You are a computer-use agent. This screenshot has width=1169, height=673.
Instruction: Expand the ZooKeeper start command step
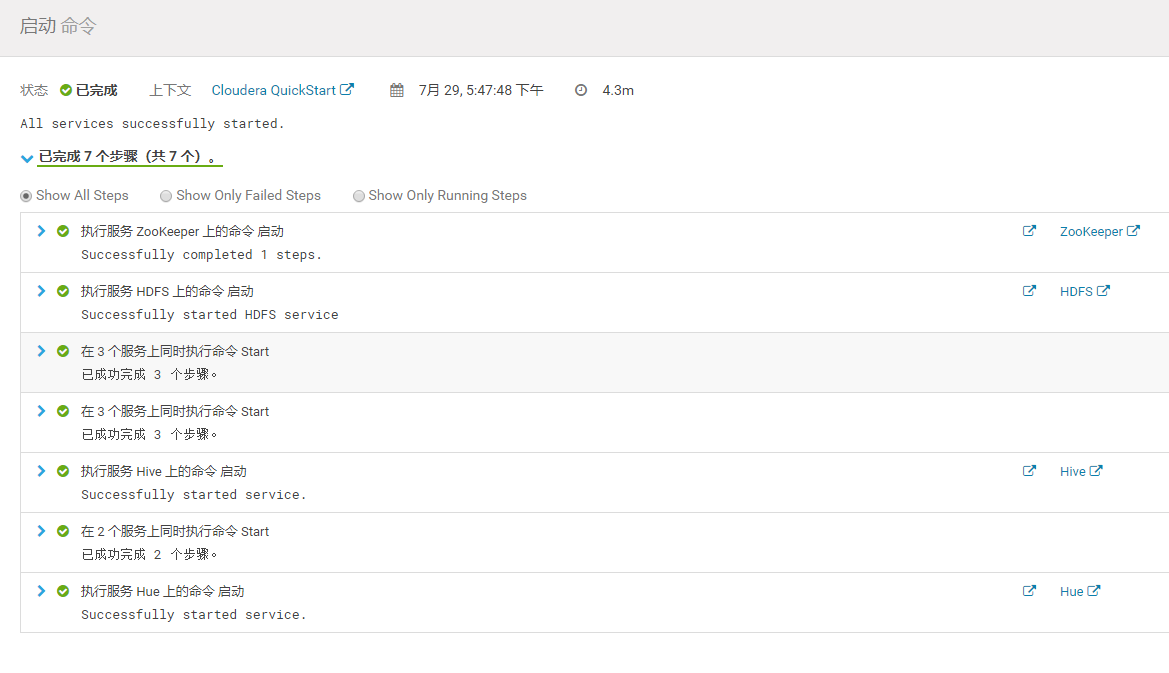pos(41,231)
